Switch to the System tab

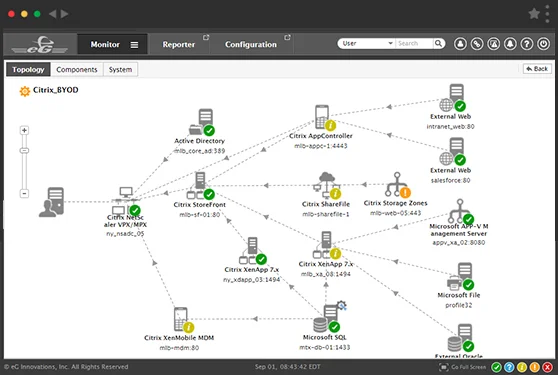coord(120,69)
